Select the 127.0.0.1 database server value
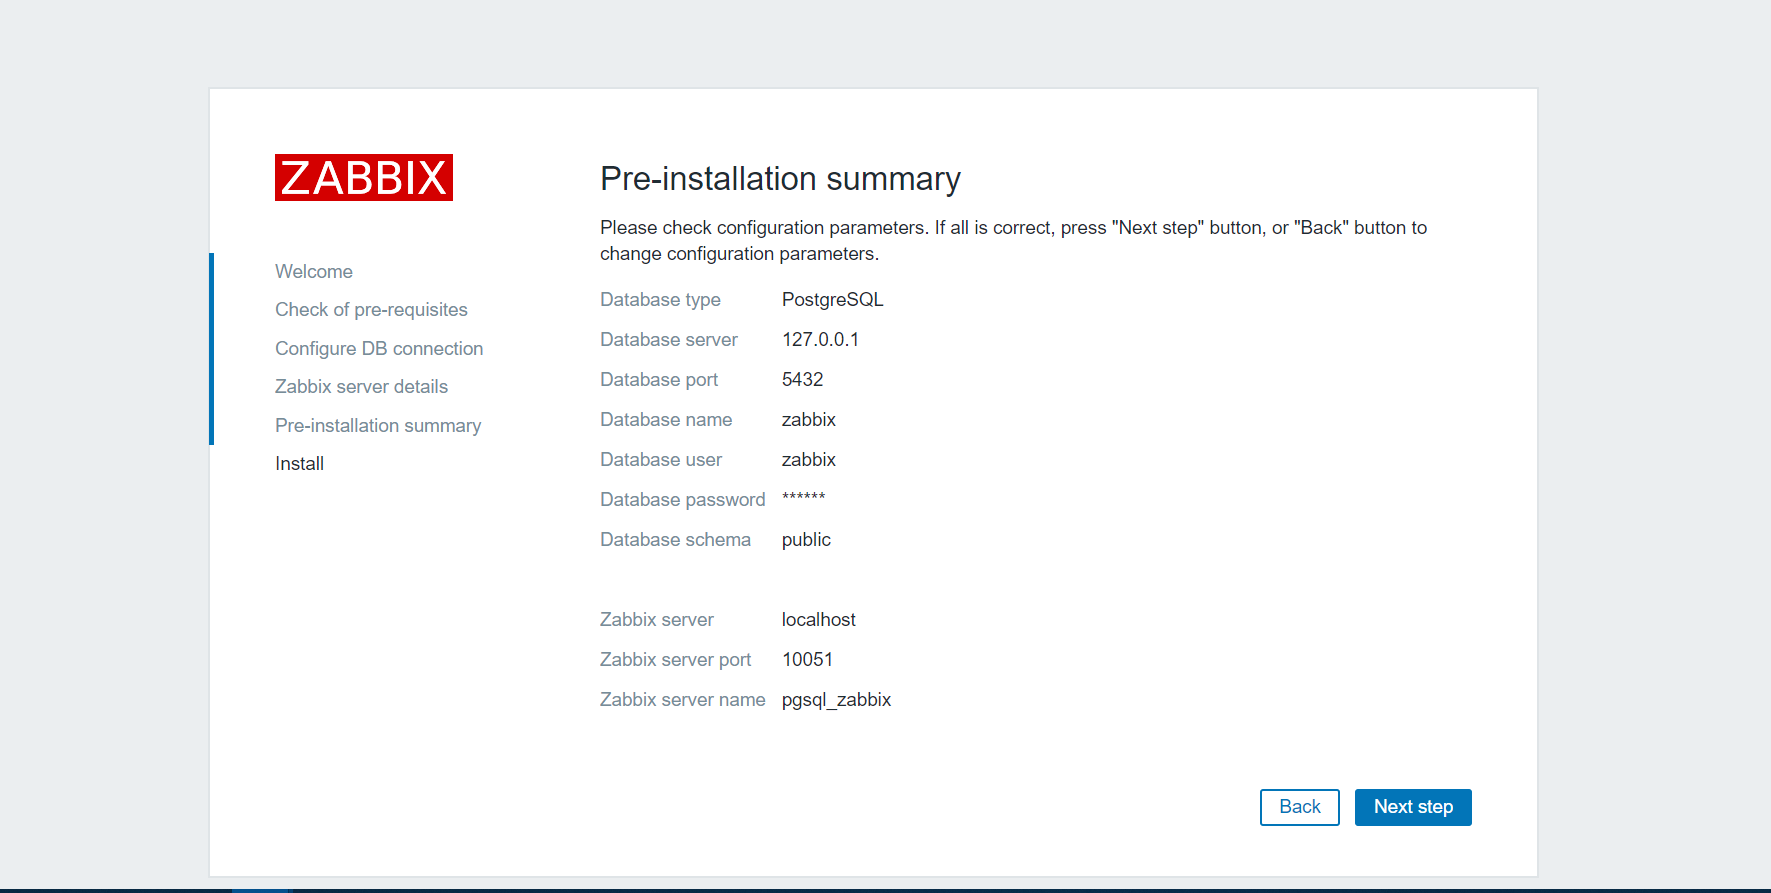The image size is (1771, 893). point(820,340)
